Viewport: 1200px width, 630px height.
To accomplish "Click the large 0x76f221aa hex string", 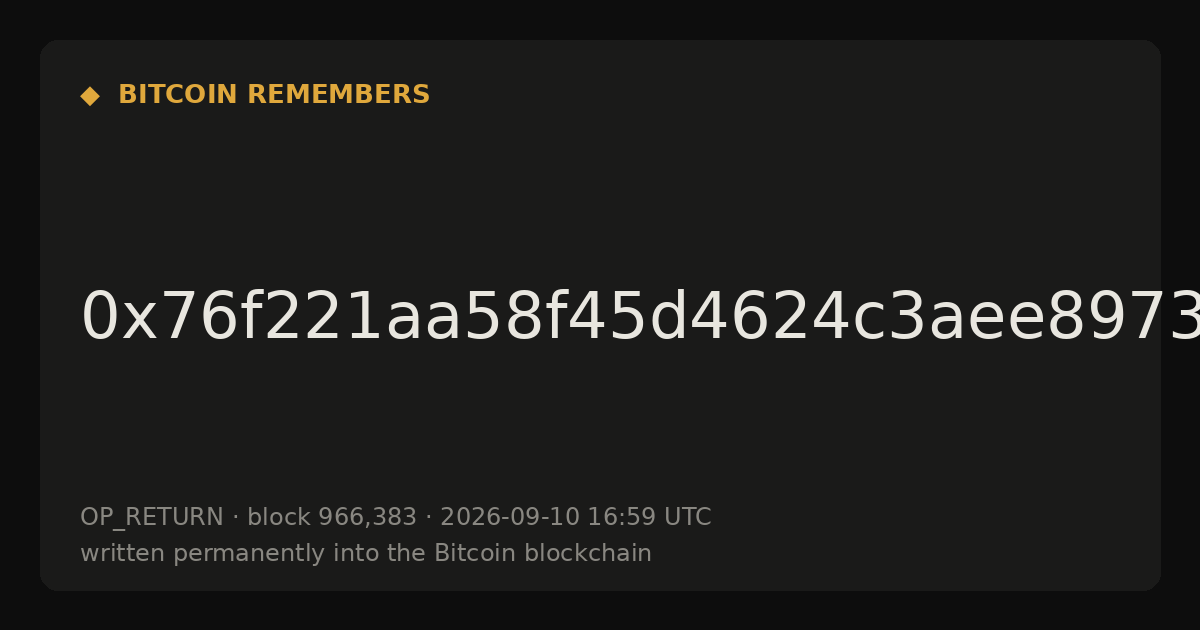I will pos(640,318).
